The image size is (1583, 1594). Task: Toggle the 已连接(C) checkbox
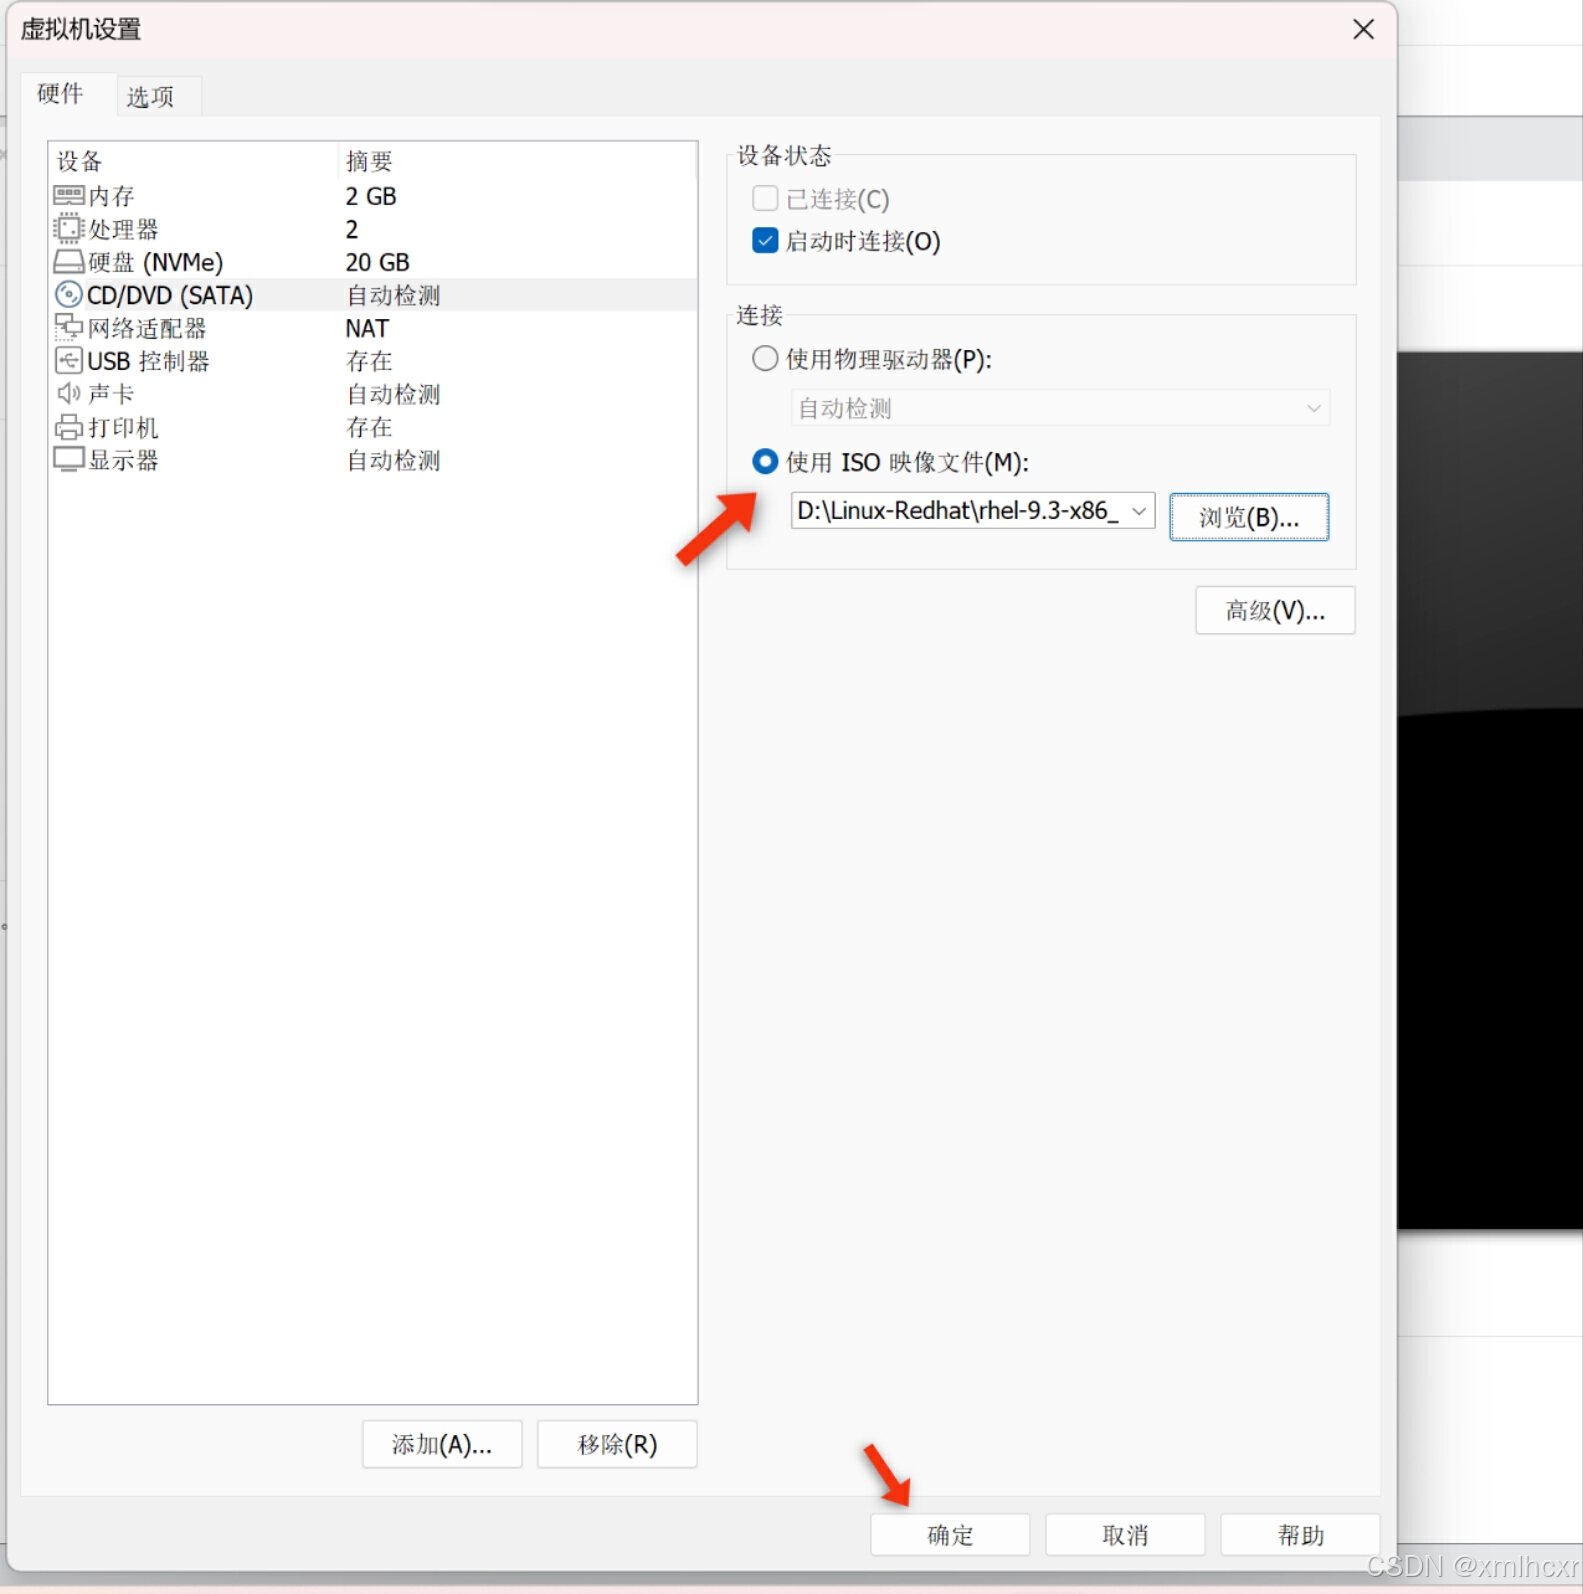[x=765, y=199]
